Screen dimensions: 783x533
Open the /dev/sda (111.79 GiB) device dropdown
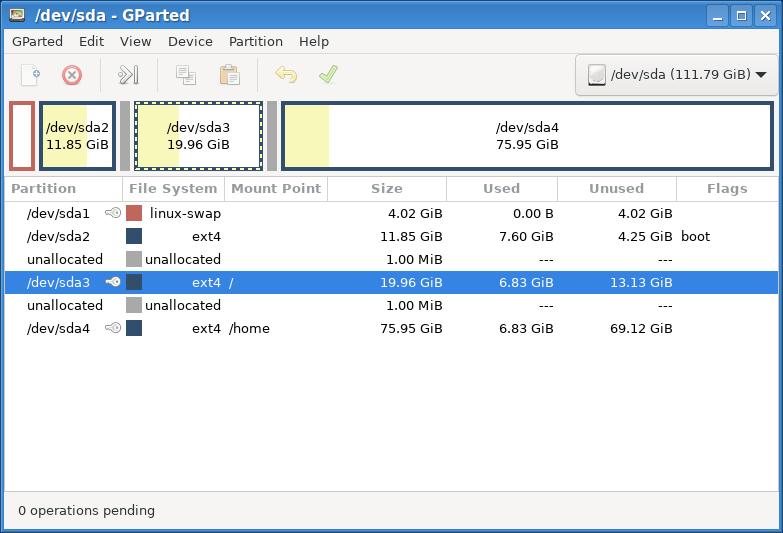click(x=677, y=75)
